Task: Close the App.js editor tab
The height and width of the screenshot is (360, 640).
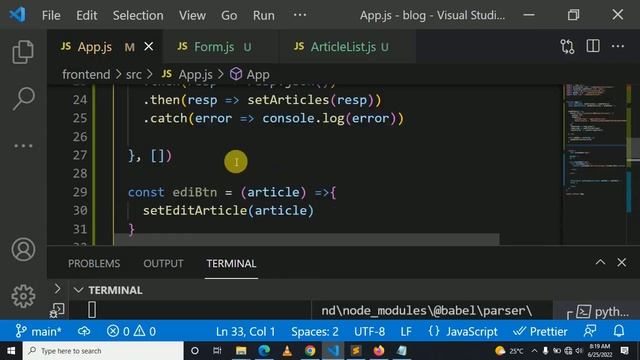Action: (x=149, y=47)
